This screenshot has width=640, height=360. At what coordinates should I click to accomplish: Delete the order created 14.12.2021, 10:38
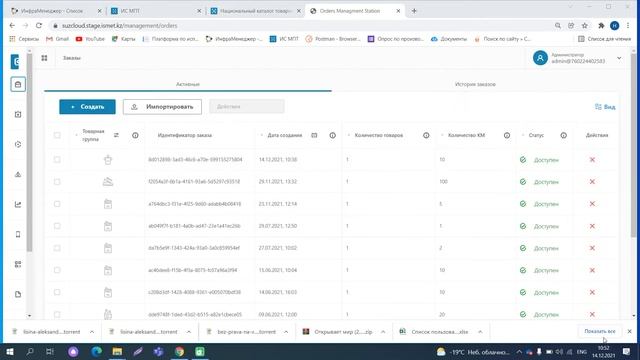[592, 160]
